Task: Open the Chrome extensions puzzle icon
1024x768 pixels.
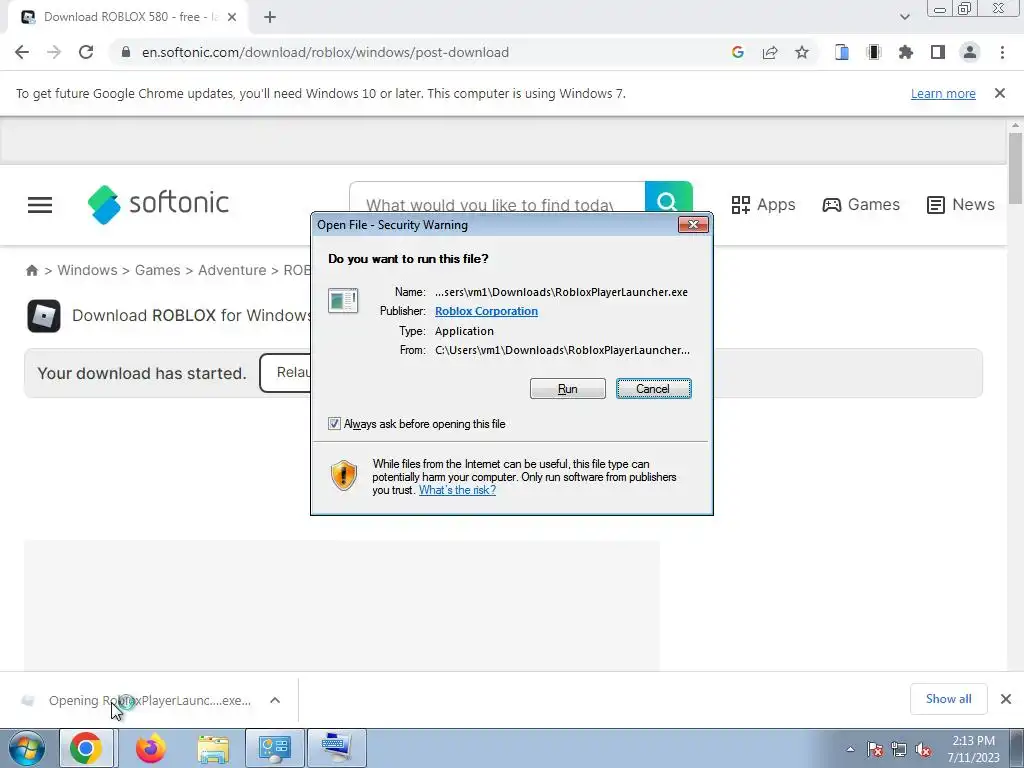Action: (x=906, y=52)
